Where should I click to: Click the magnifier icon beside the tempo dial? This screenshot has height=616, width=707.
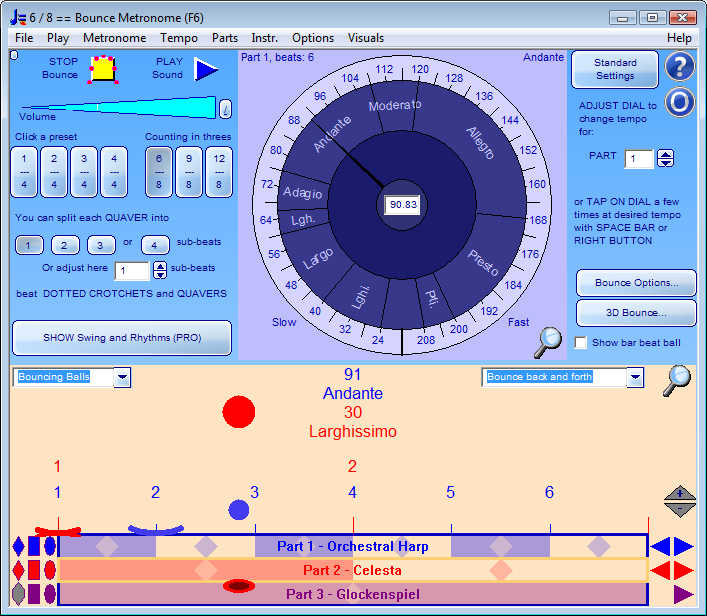(x=548, y=342)
